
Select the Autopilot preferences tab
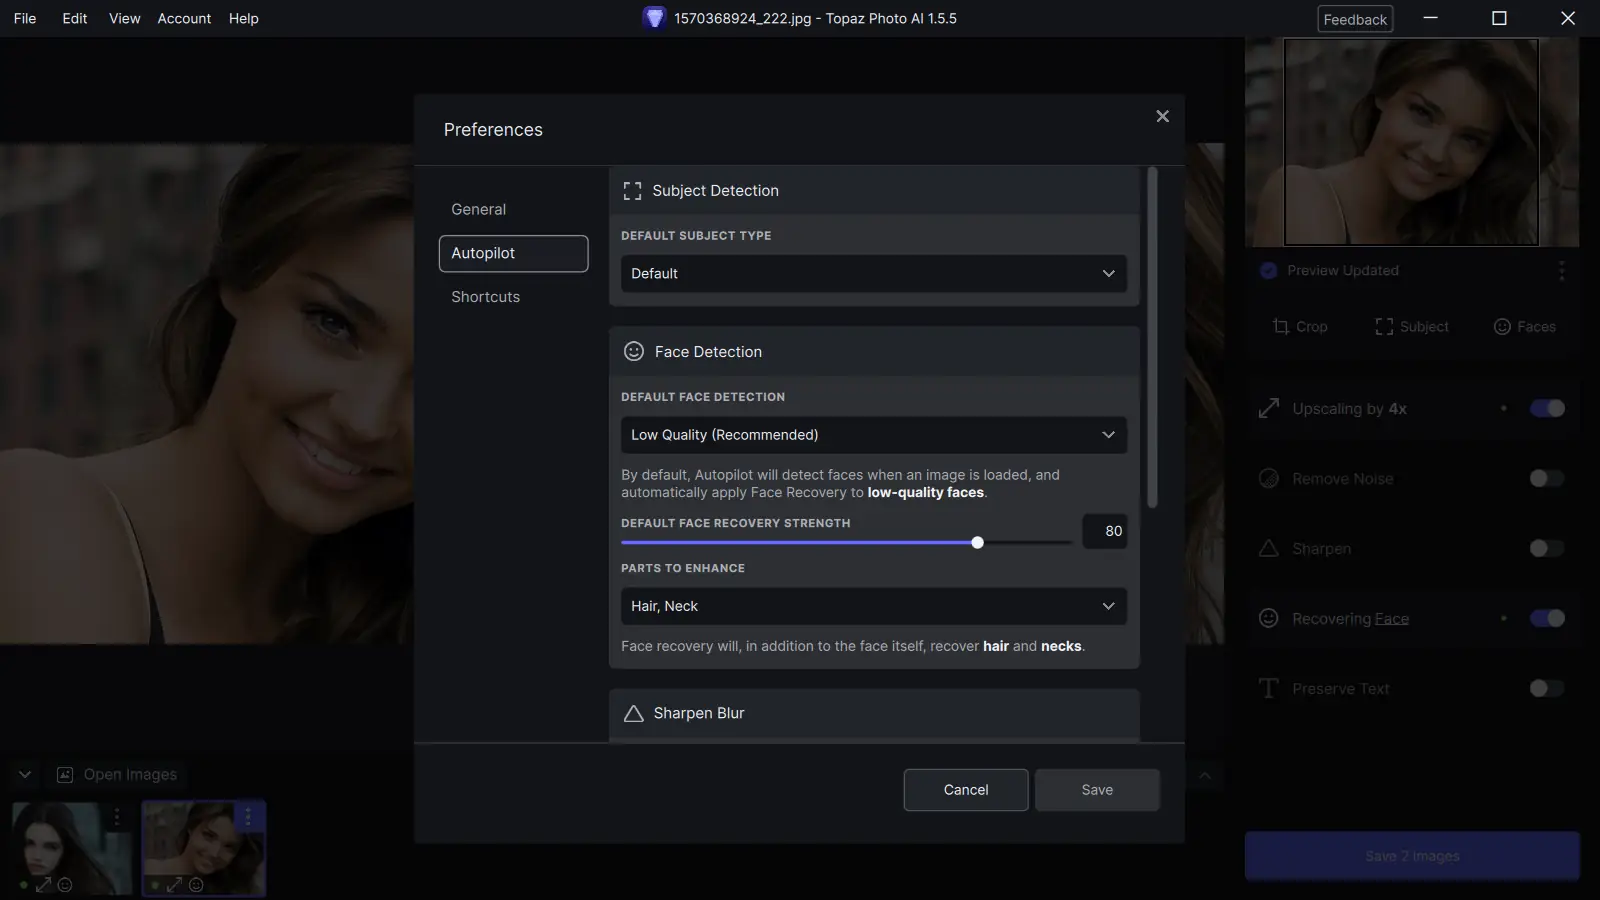(513, 253)
